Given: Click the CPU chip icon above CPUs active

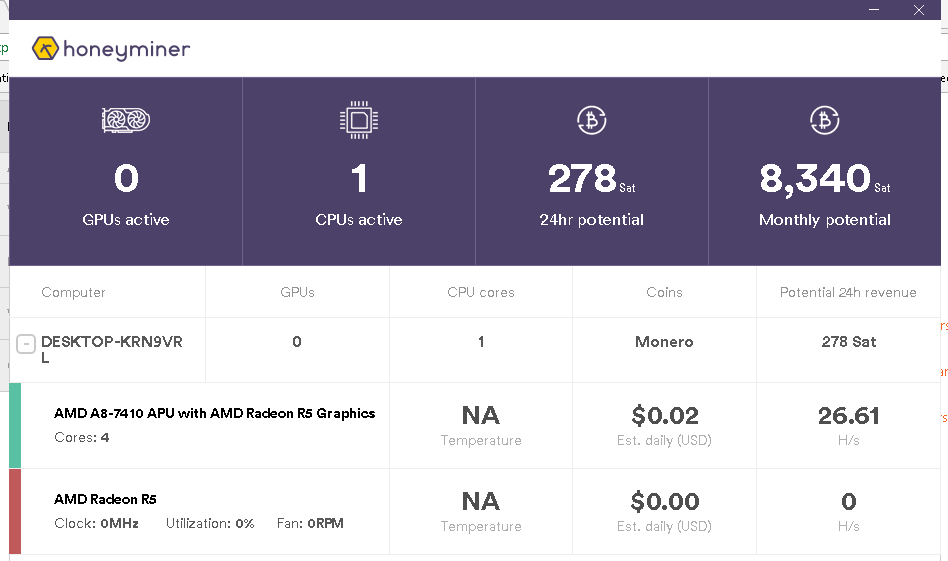Looking at the screenshot, I should click(x=359, y=120).
